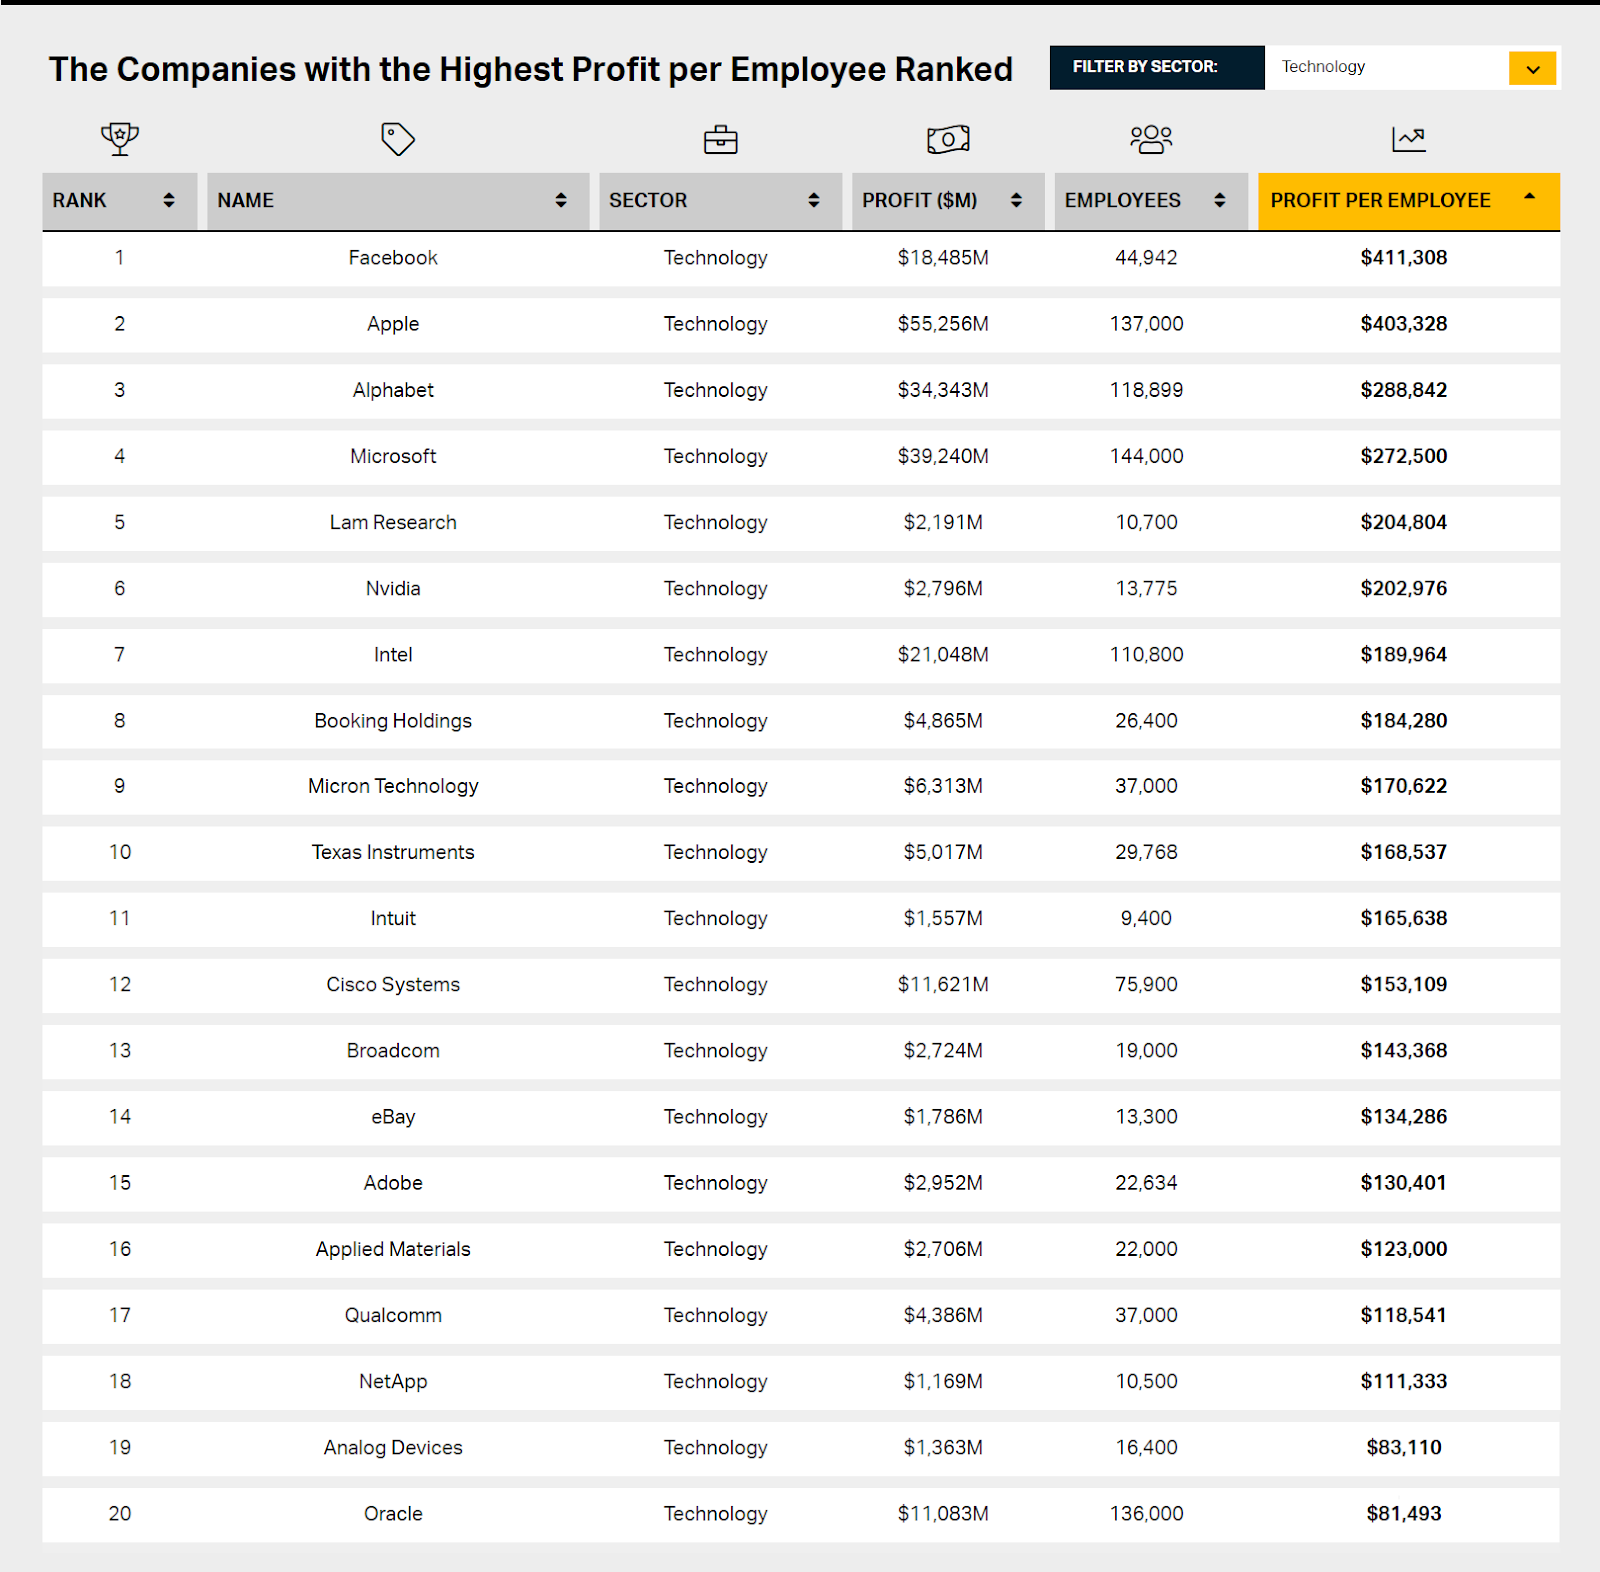
Task: Sort by Profit Per Employee column
Action: (x=1380, y=201)
